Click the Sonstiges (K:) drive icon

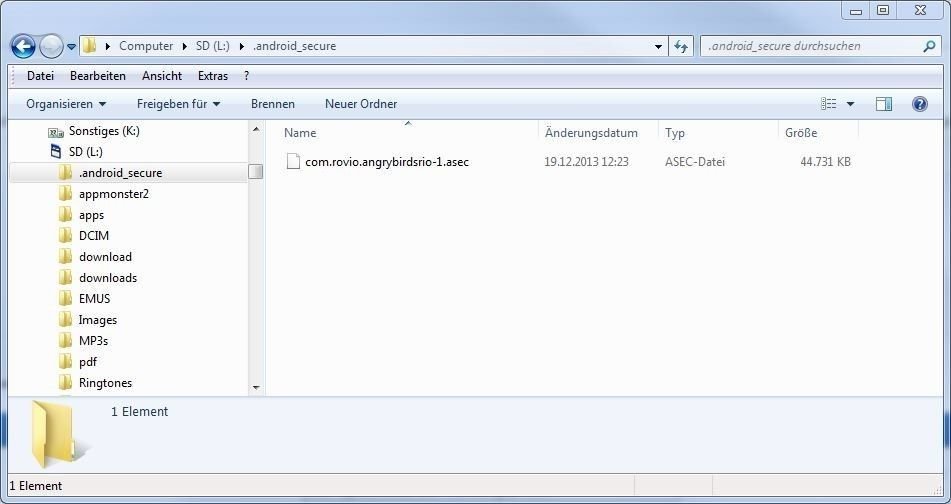click(x=56, y=132)
